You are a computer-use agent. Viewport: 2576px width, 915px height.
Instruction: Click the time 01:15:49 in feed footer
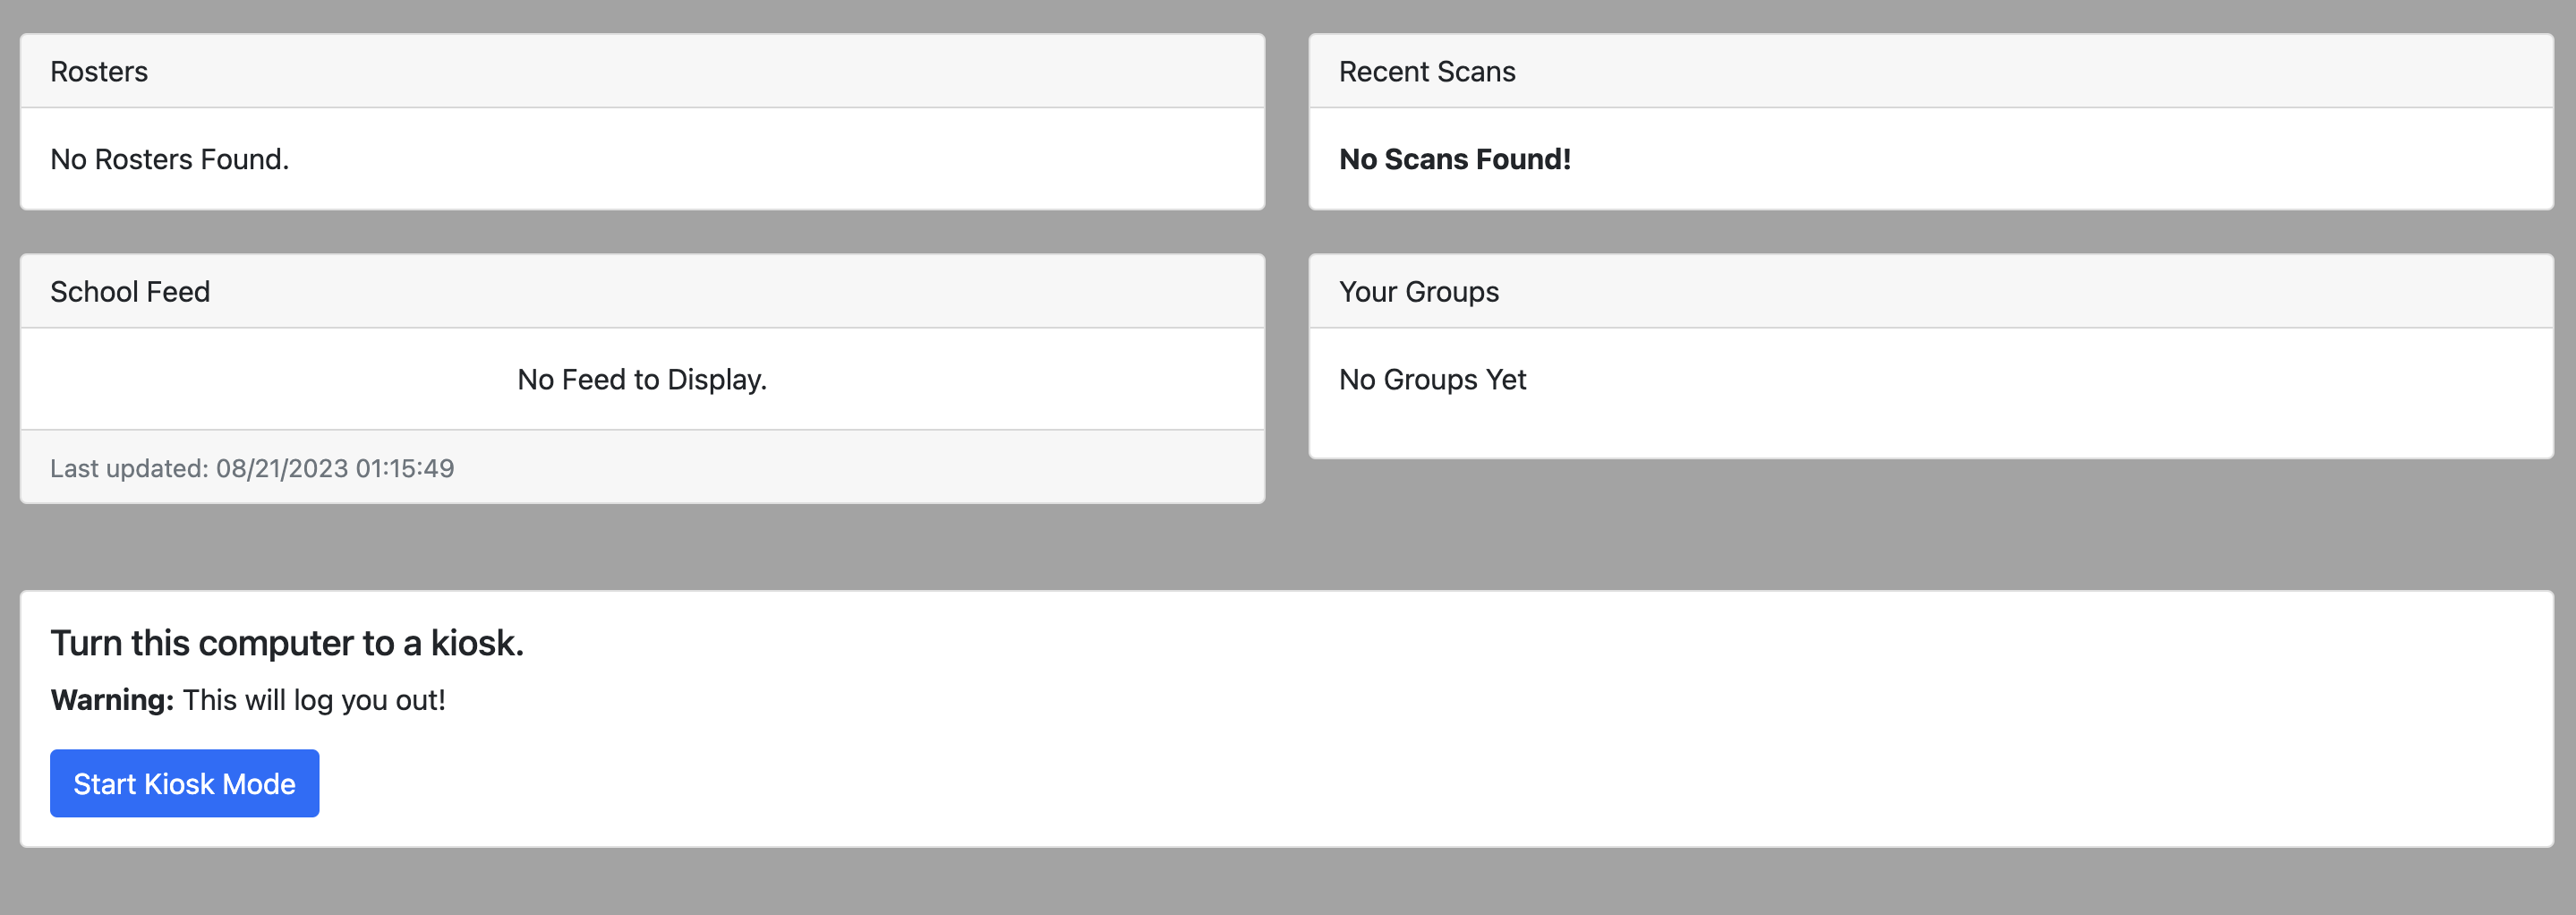[405, 468]
